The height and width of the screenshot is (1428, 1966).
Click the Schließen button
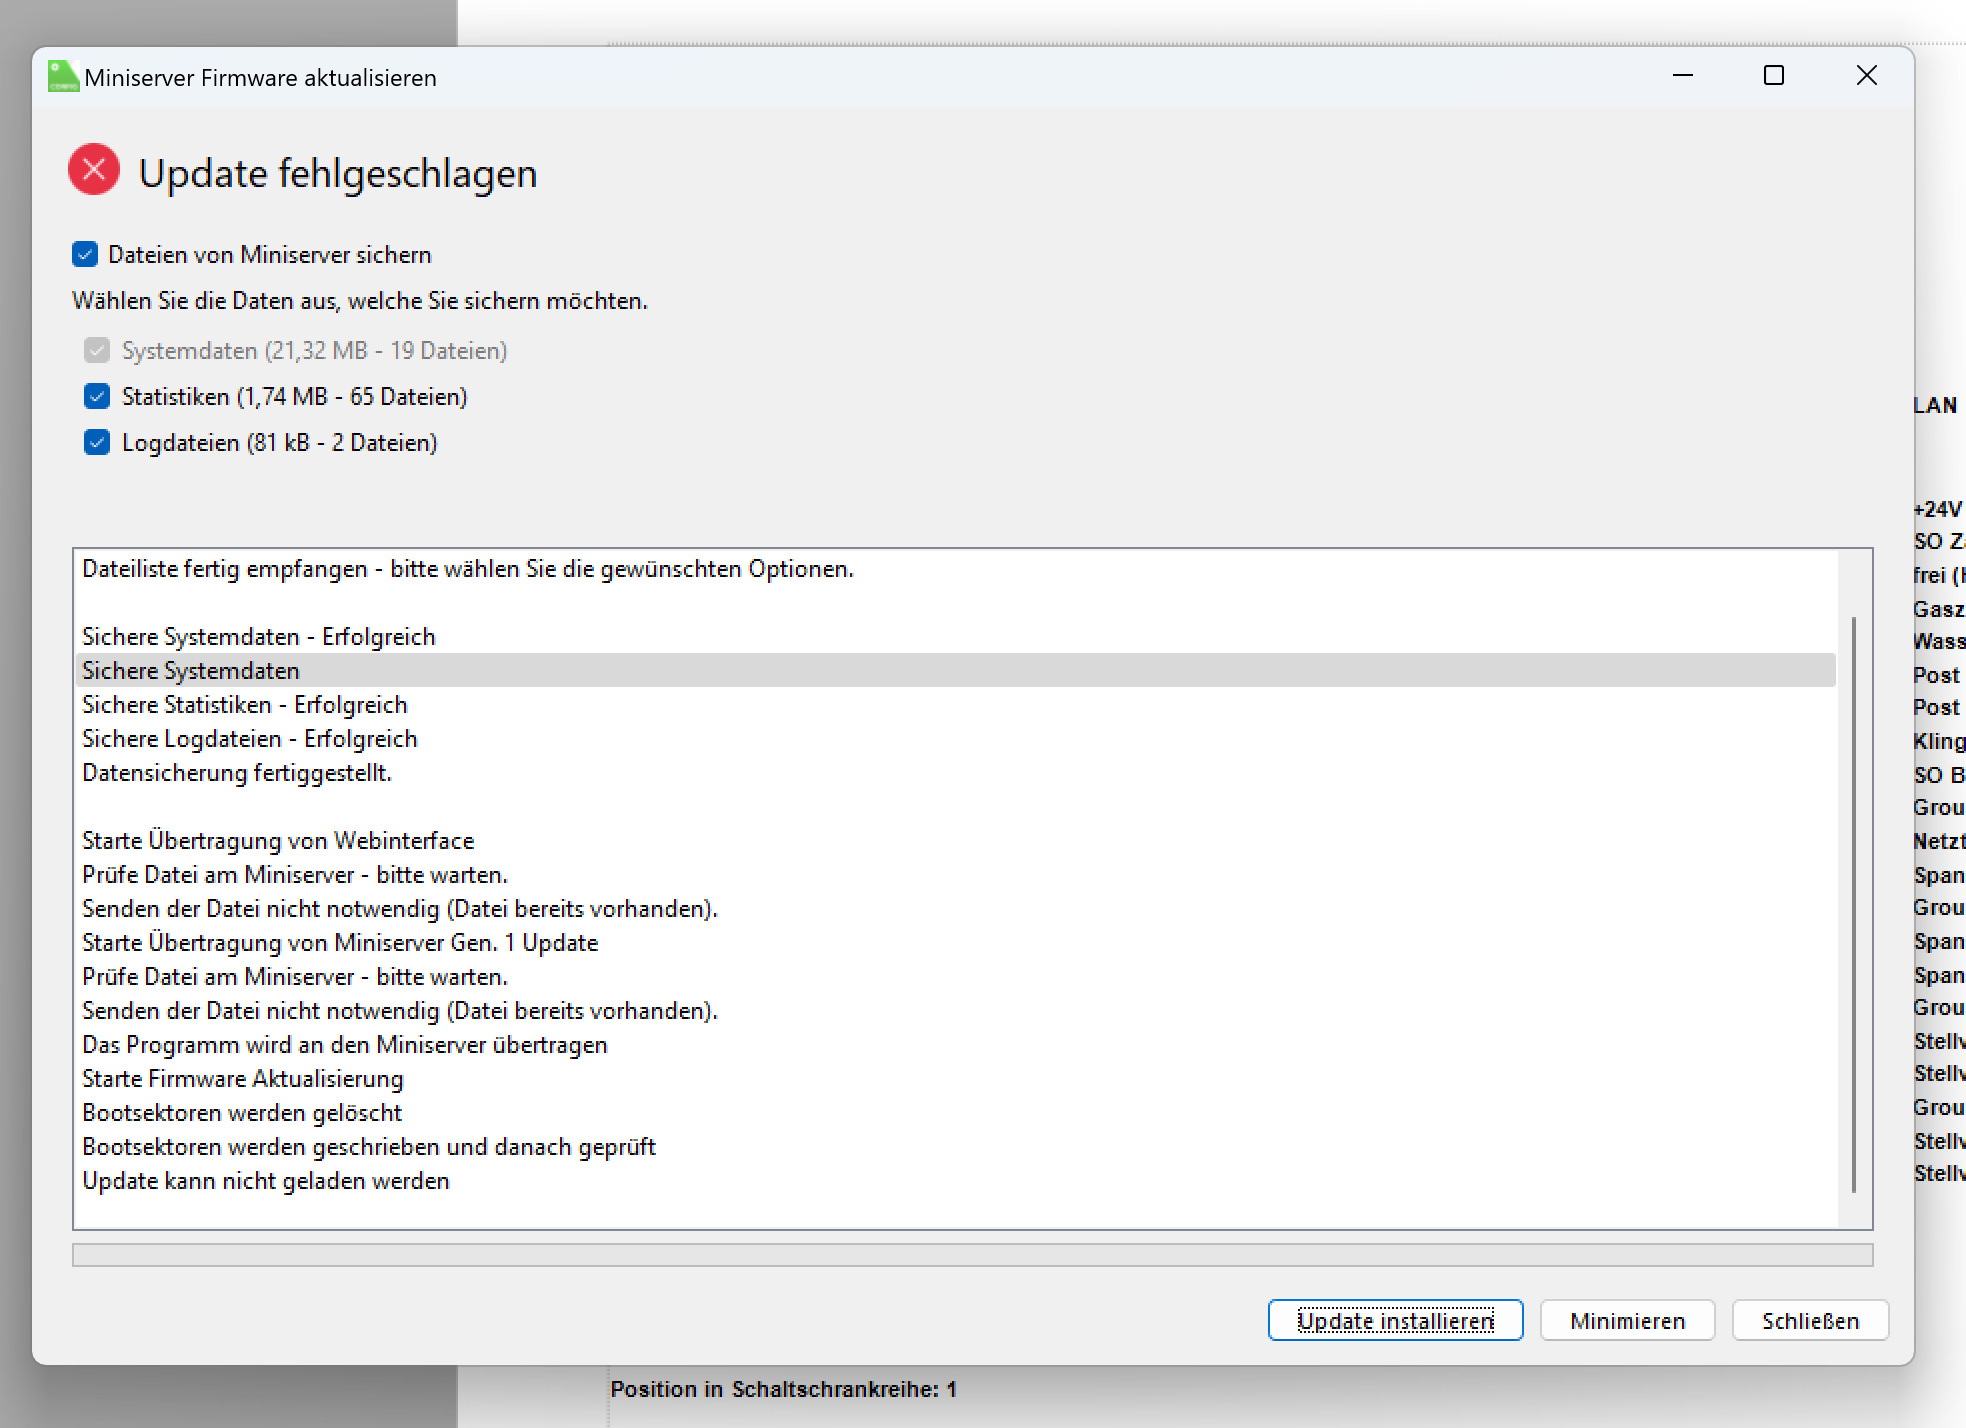1809,1321
